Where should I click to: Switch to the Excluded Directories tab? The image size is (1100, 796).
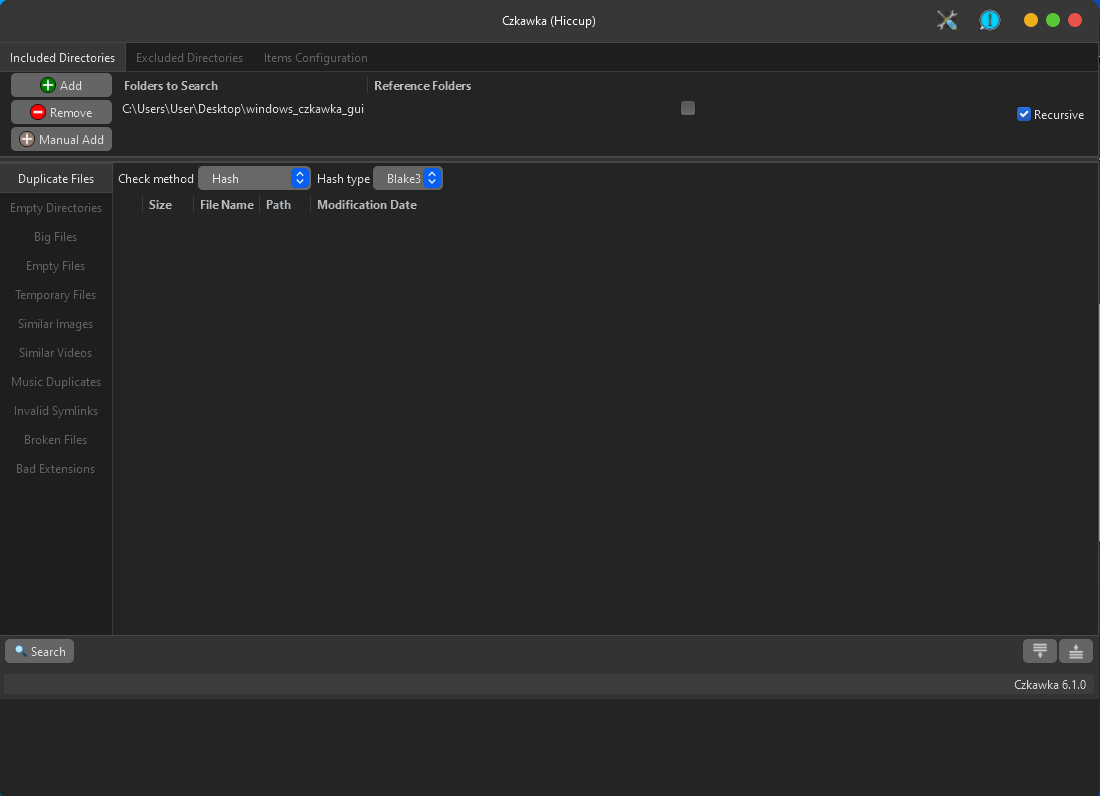click(189, 57)
